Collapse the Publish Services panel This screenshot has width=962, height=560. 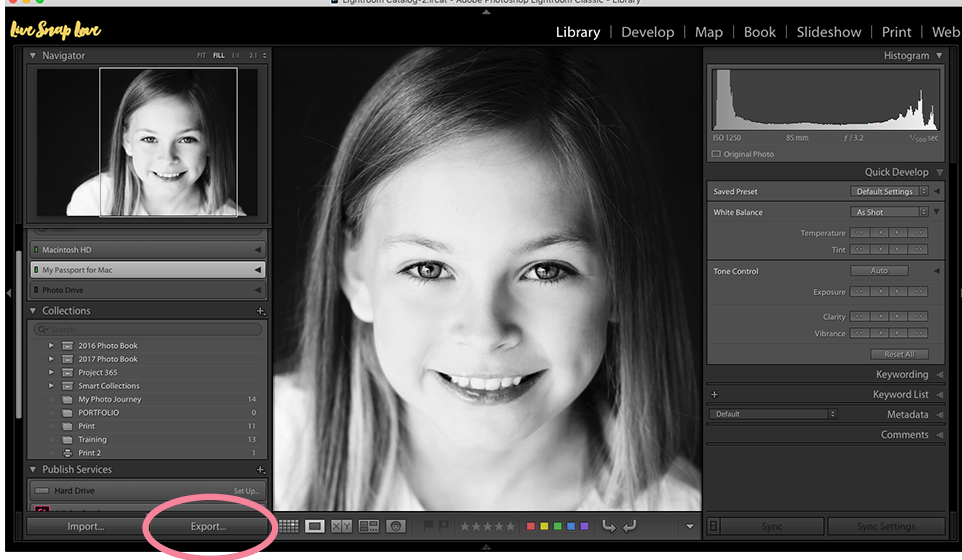[x=33, y=470]
